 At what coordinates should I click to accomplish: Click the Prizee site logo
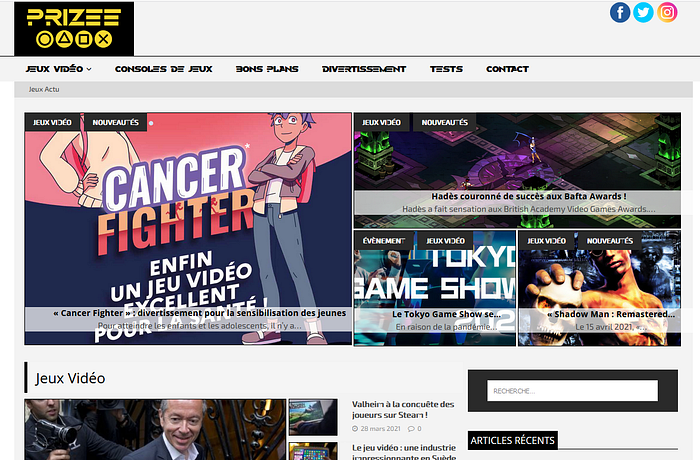point(74,29)
